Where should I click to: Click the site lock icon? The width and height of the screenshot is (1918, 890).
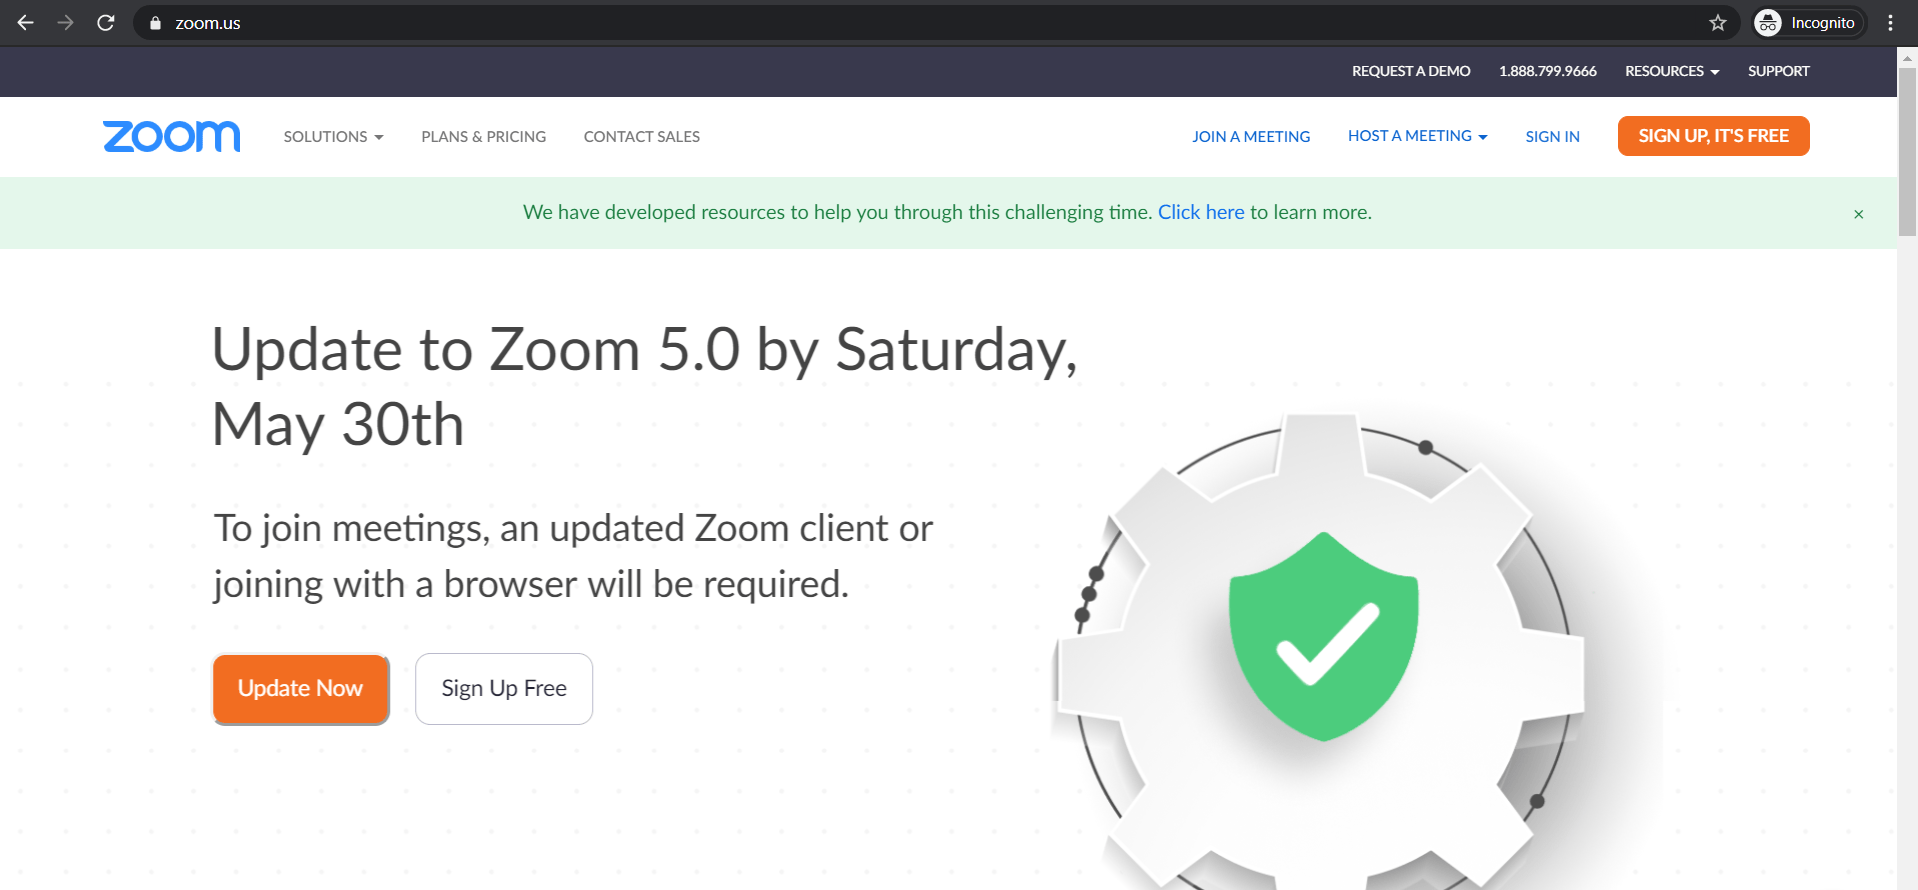[x=155, y=23]
